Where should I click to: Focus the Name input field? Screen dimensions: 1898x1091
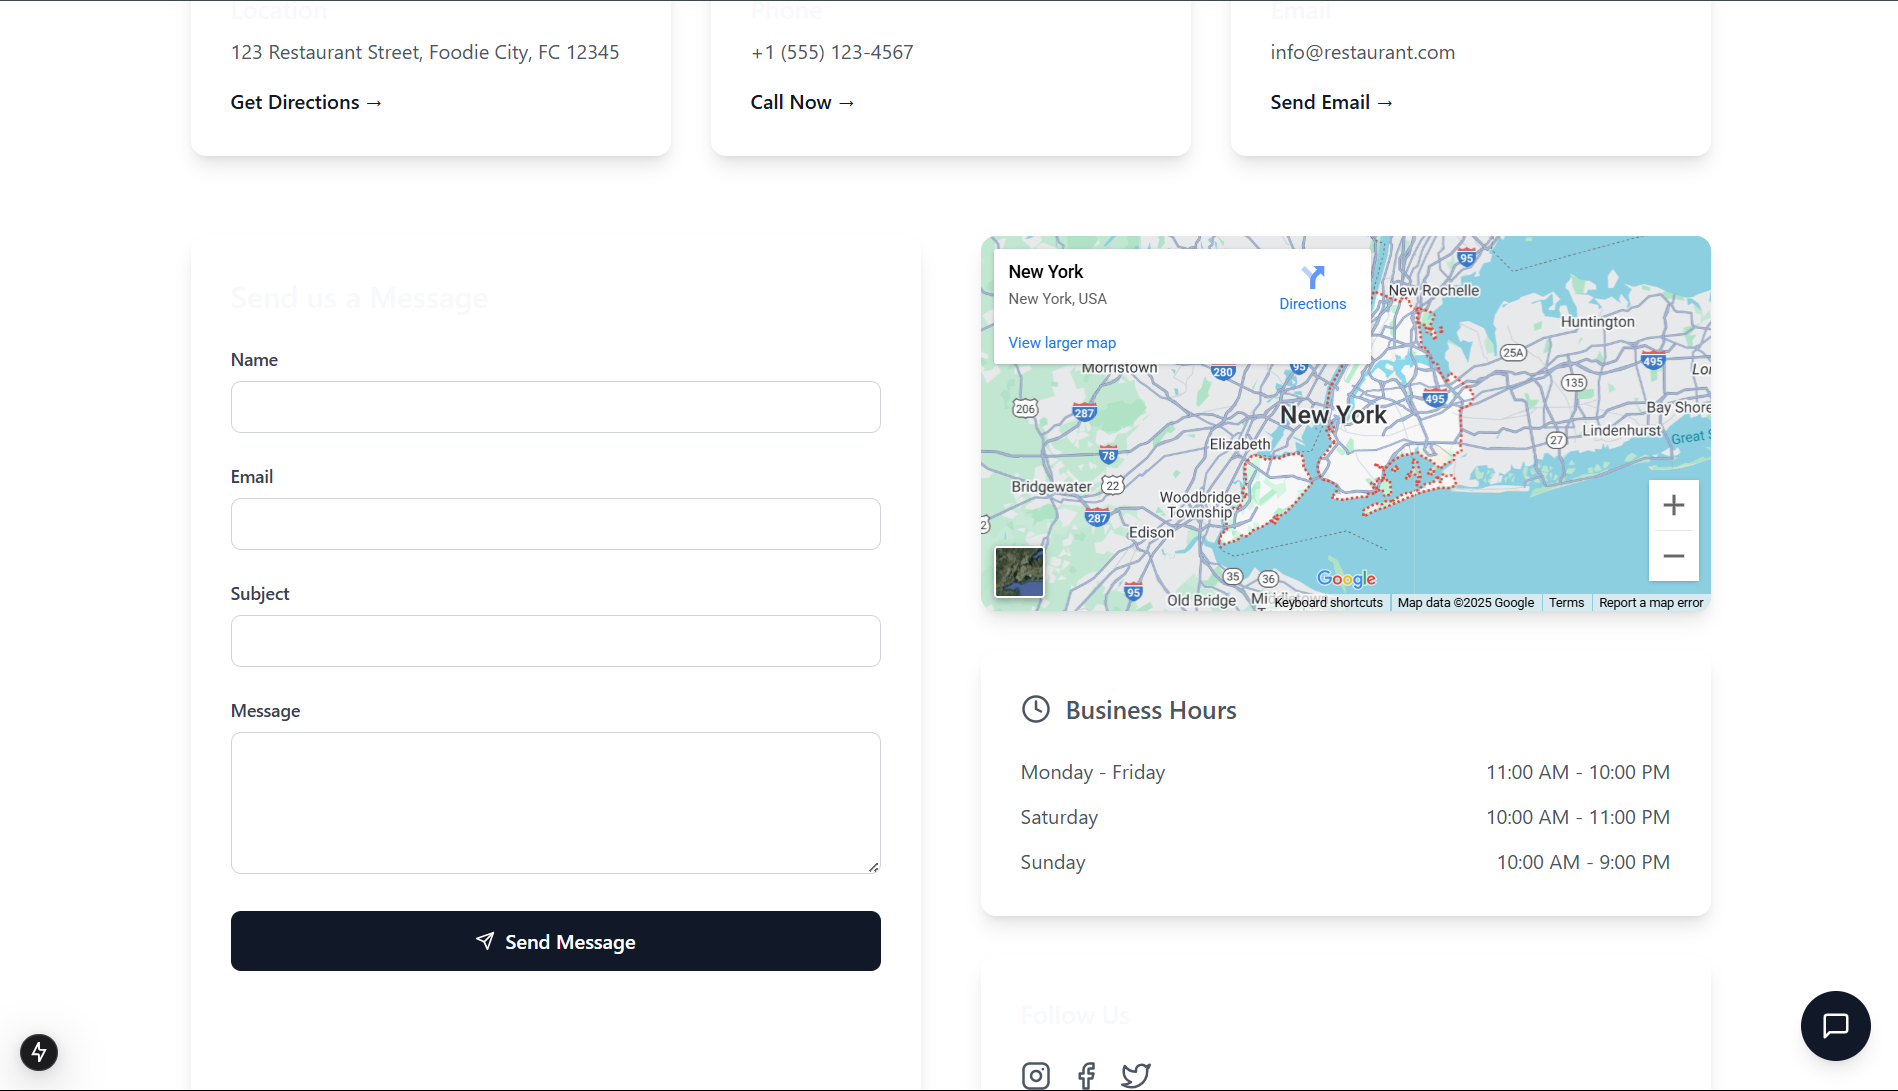pos(556,407)
